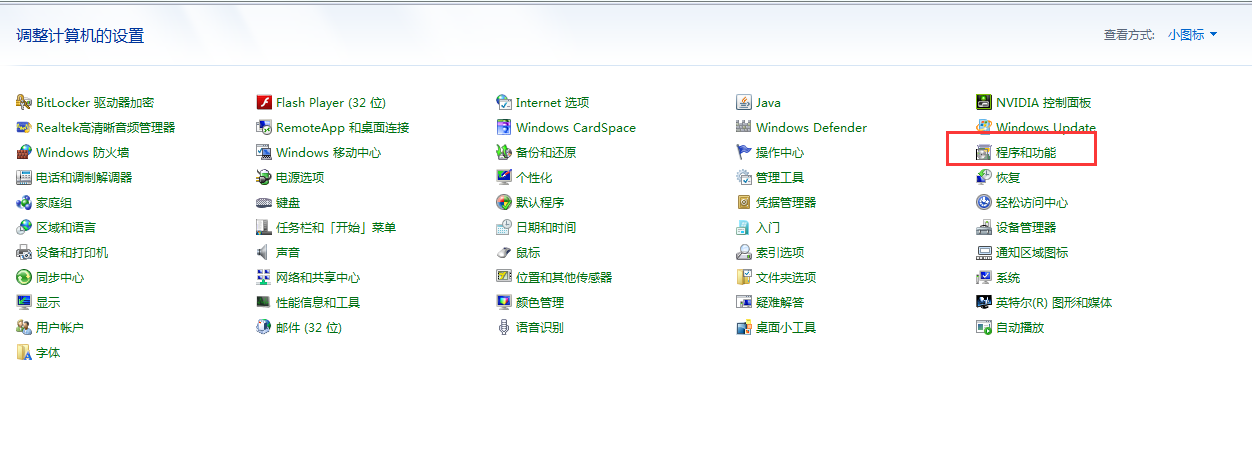Click 英特尔(R) 图形和媒体 entry
This screenshot has height=454, width=1252.
click(x=1053, y=302)
